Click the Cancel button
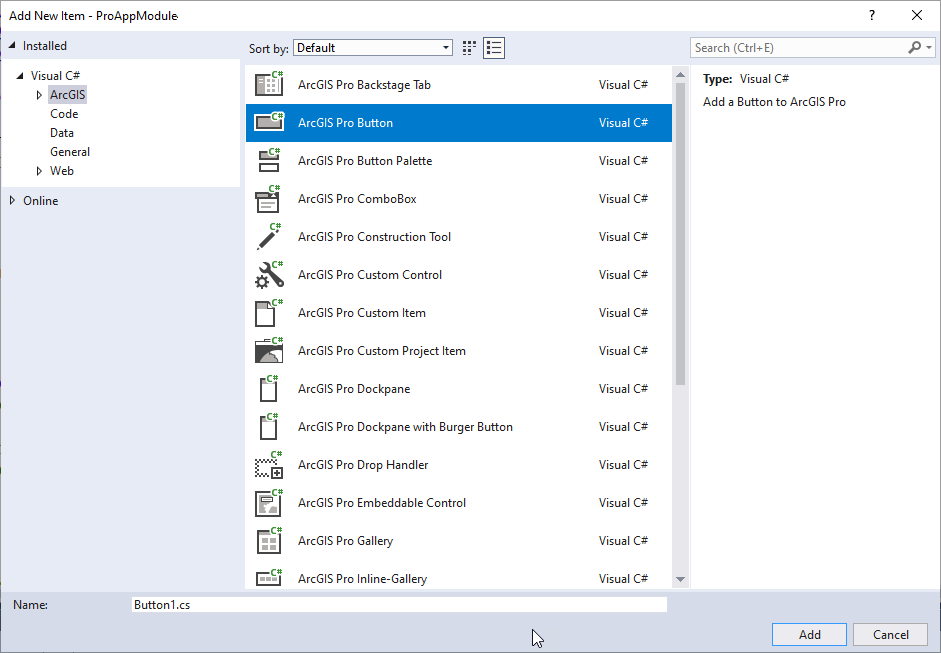The height and width of the screenshot is (653, 941). click(890, 635)
